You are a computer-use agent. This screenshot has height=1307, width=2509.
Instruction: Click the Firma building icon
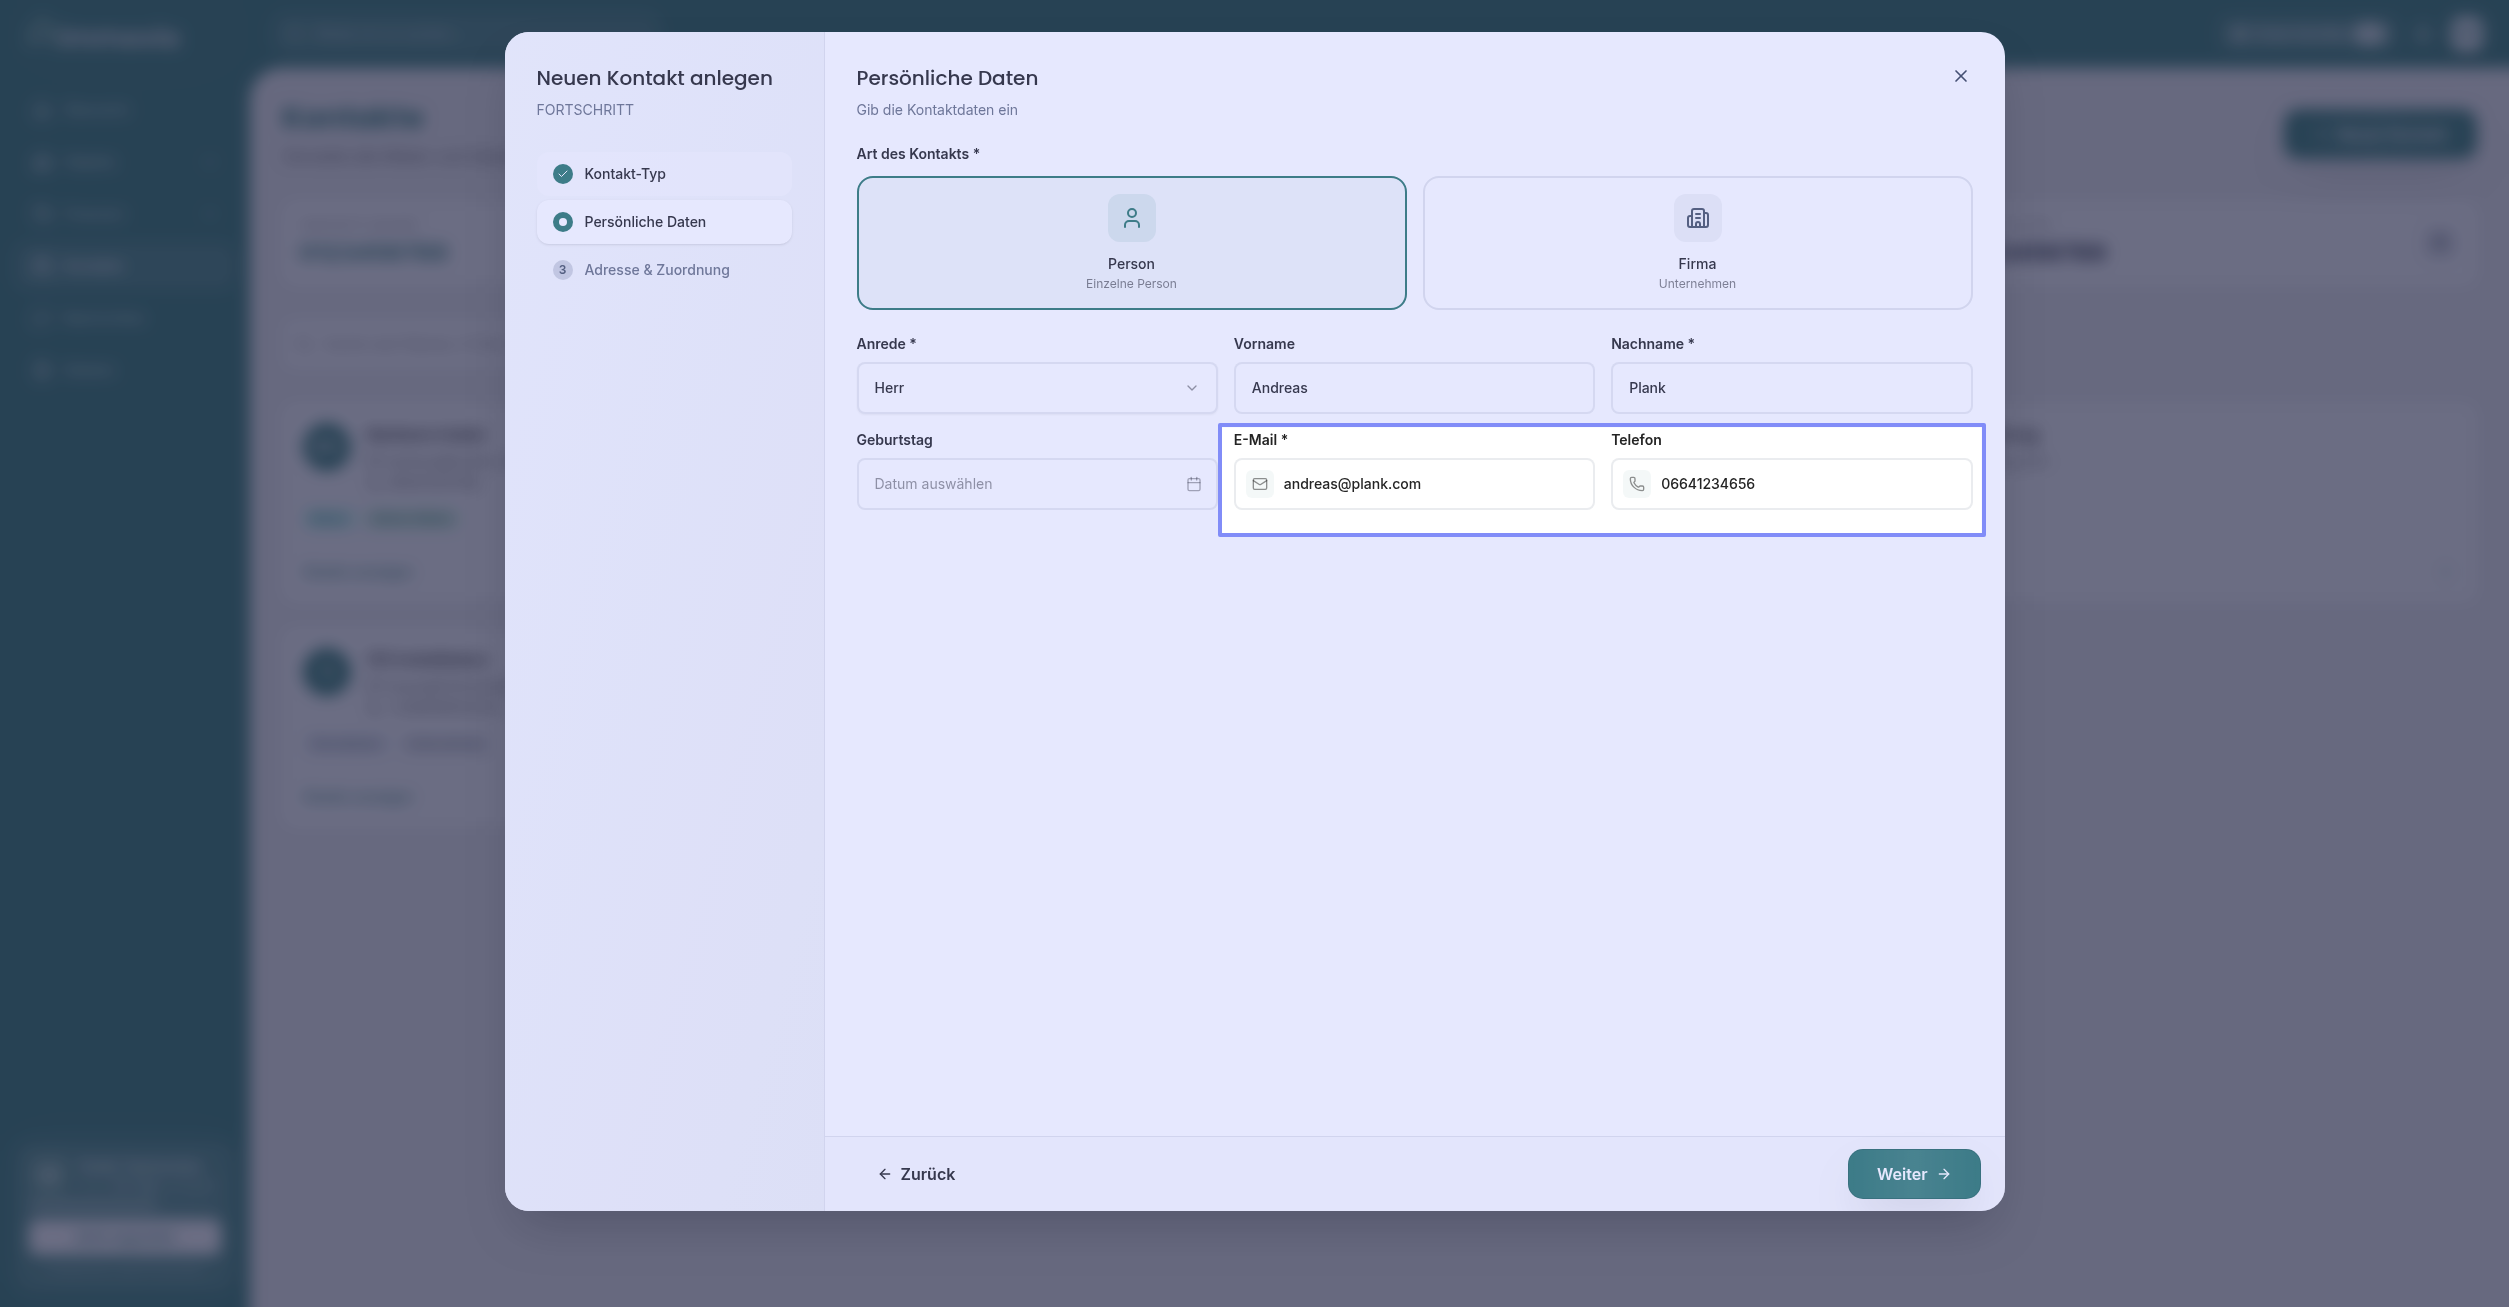pos(1697,218)
